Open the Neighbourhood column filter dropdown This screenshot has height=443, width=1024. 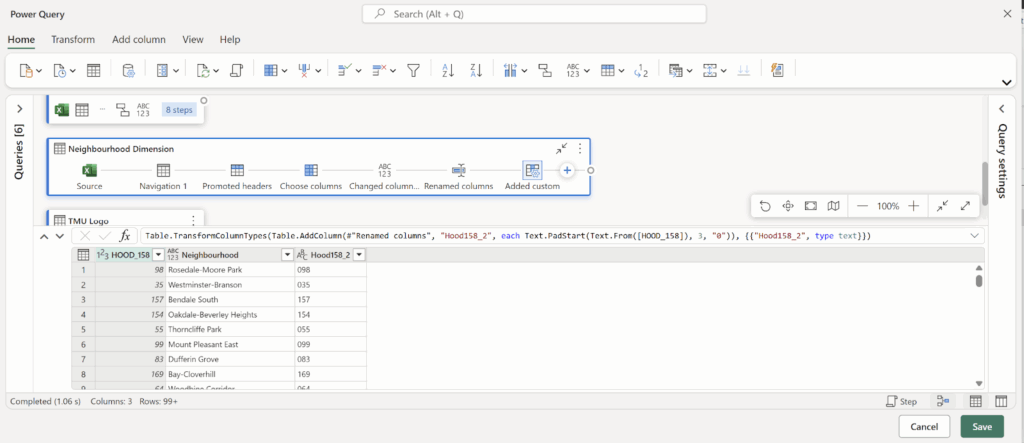pos(286,255)
